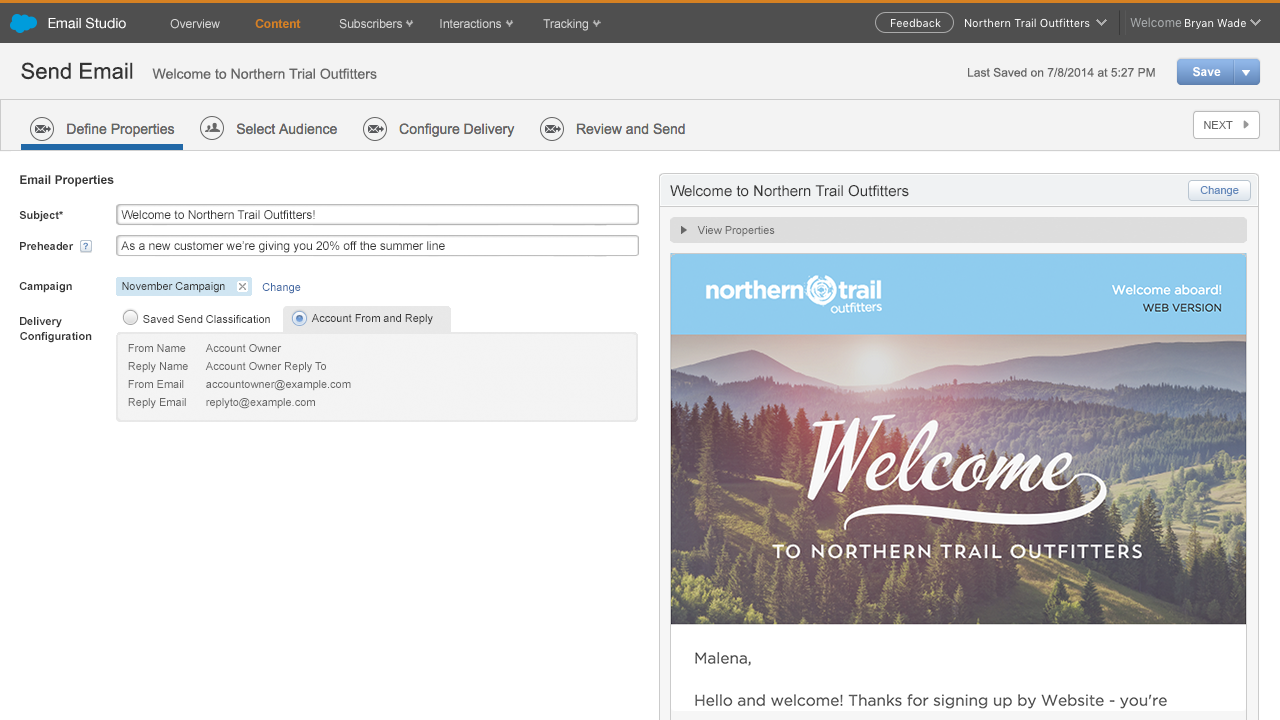Click the Welcome banner image in preview
Viewport: 1280px width, 720px height.
(958, 479)
